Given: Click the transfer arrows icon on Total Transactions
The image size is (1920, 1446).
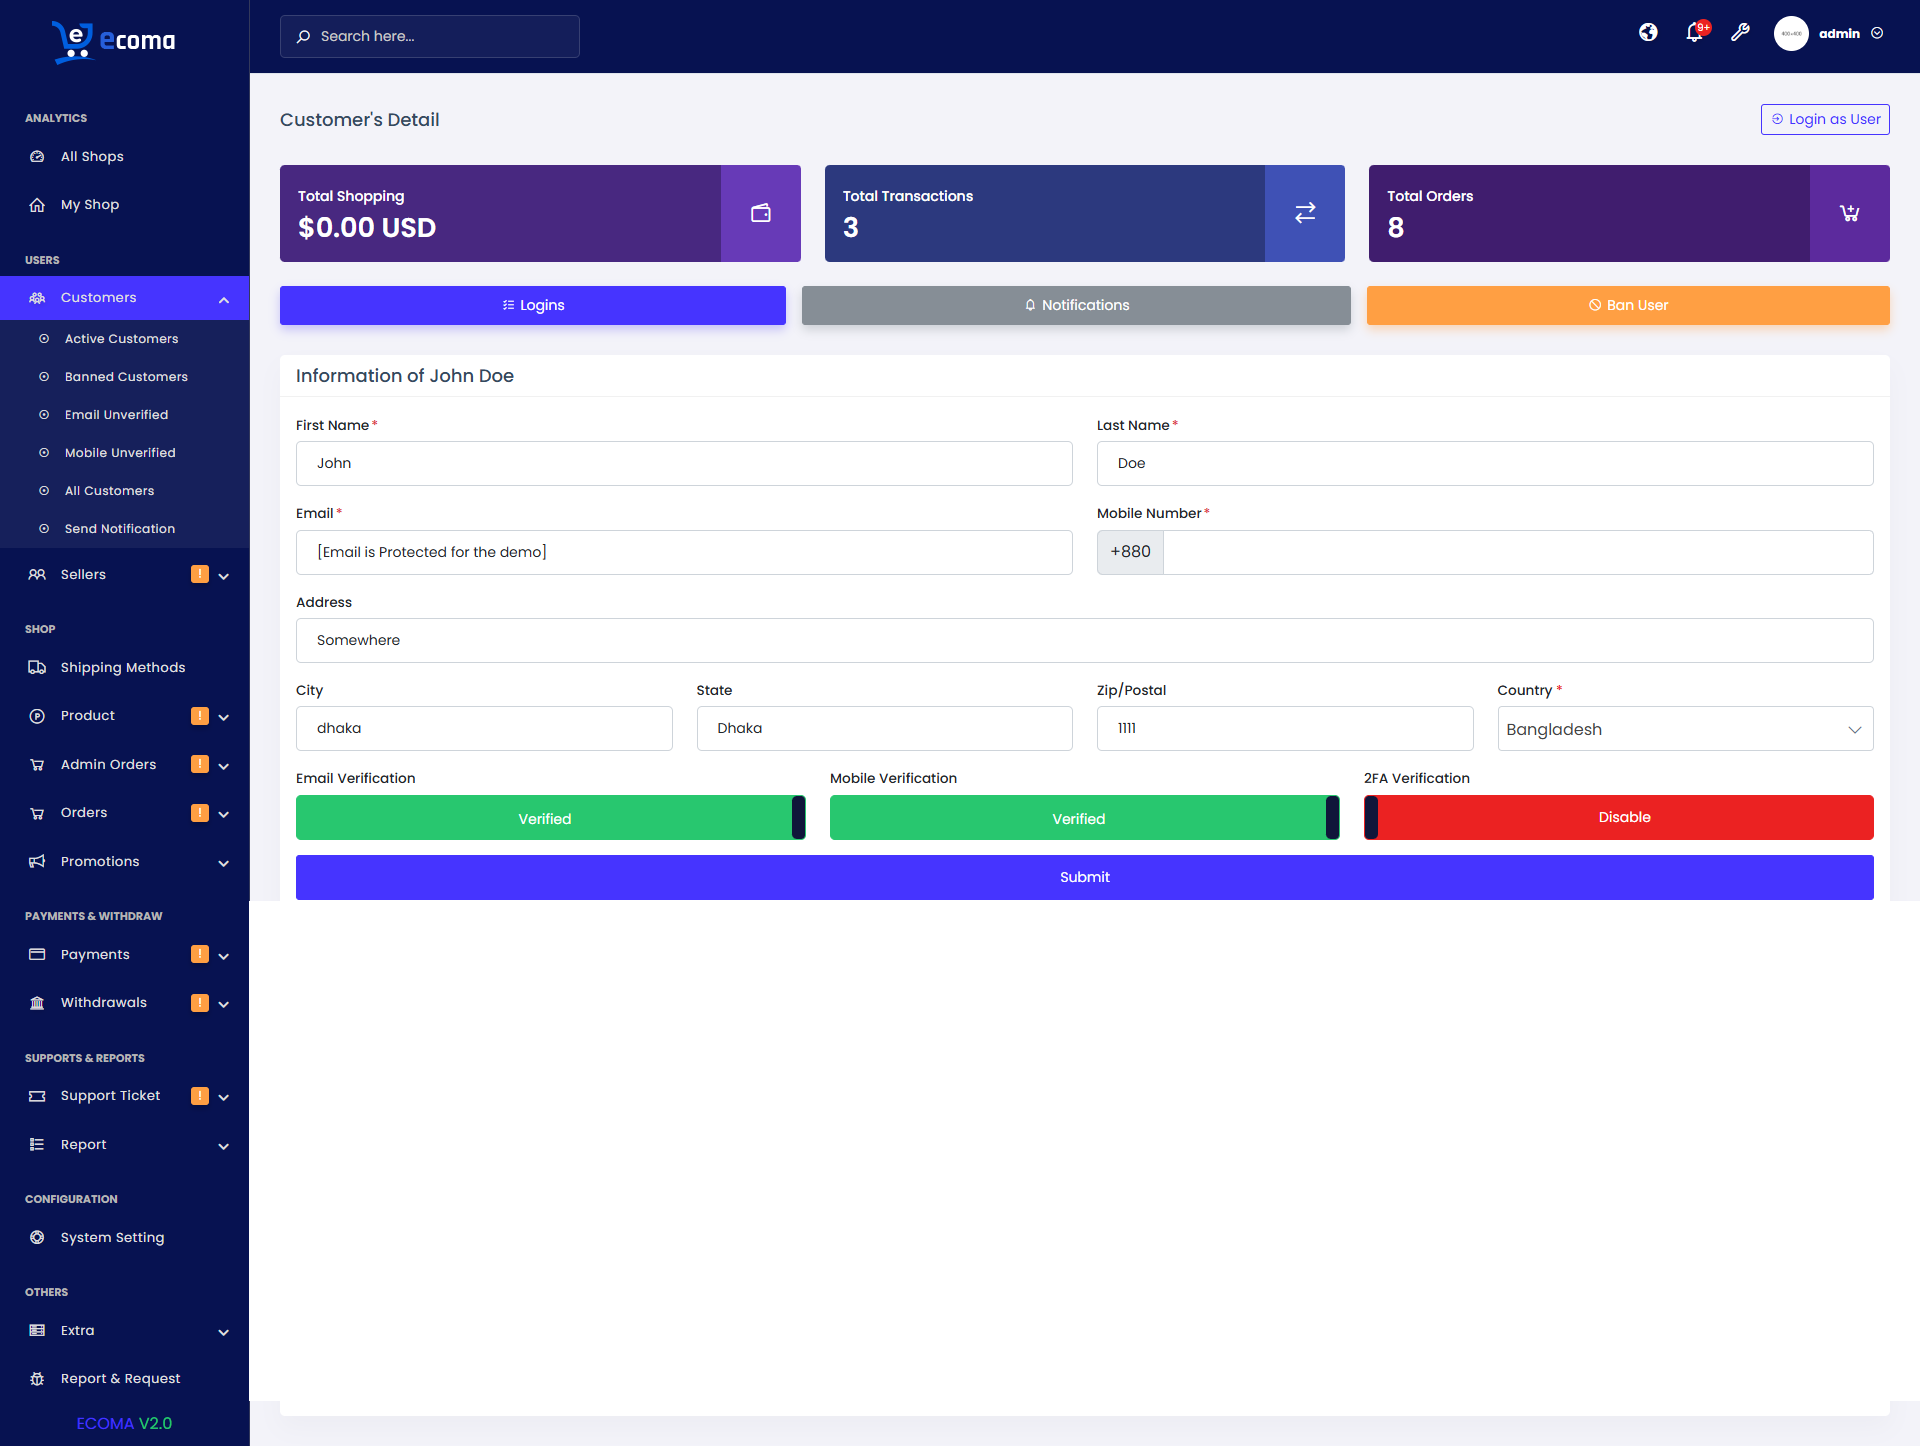Looking at the screenshot, I should click(x=1304, y=213).
